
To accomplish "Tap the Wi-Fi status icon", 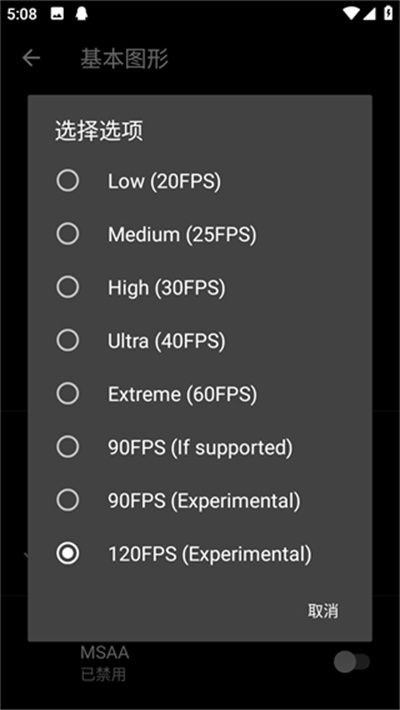I will (352, 14).
